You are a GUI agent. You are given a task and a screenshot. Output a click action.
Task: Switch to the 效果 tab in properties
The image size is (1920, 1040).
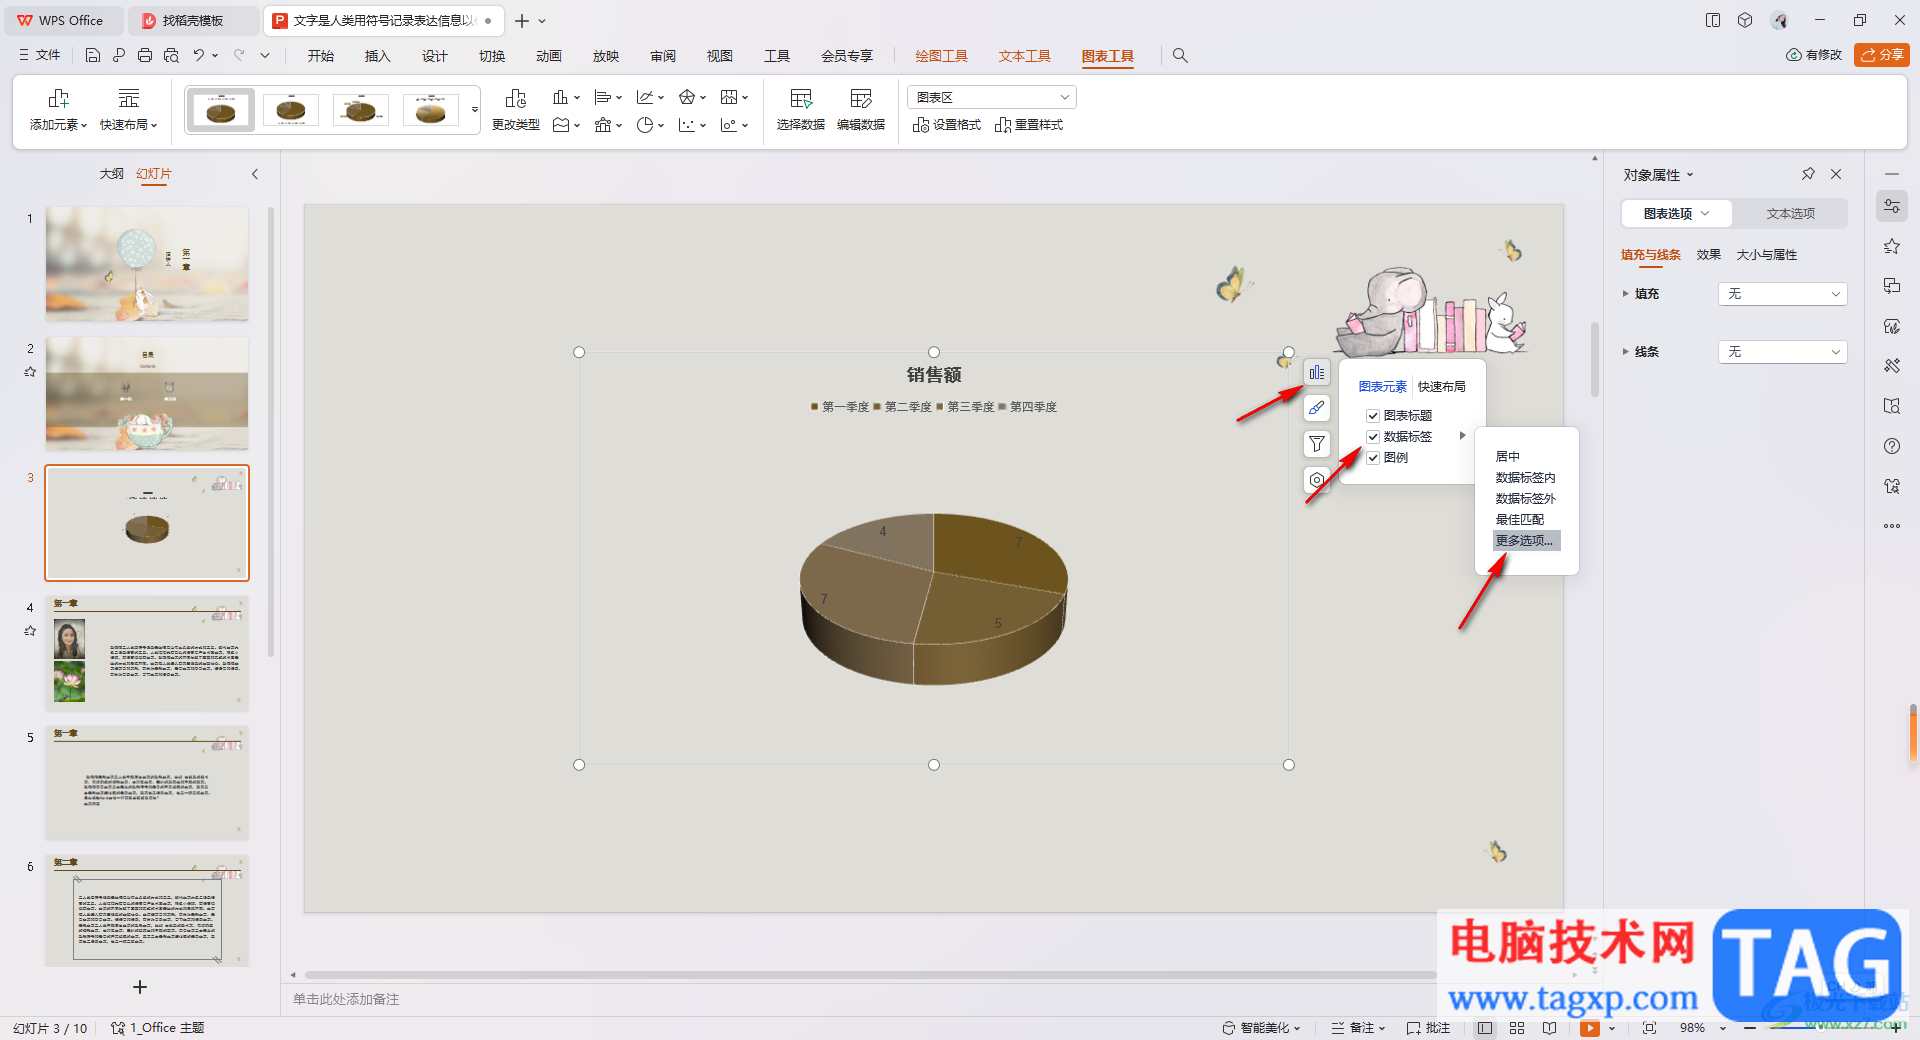coord(1708,255)
